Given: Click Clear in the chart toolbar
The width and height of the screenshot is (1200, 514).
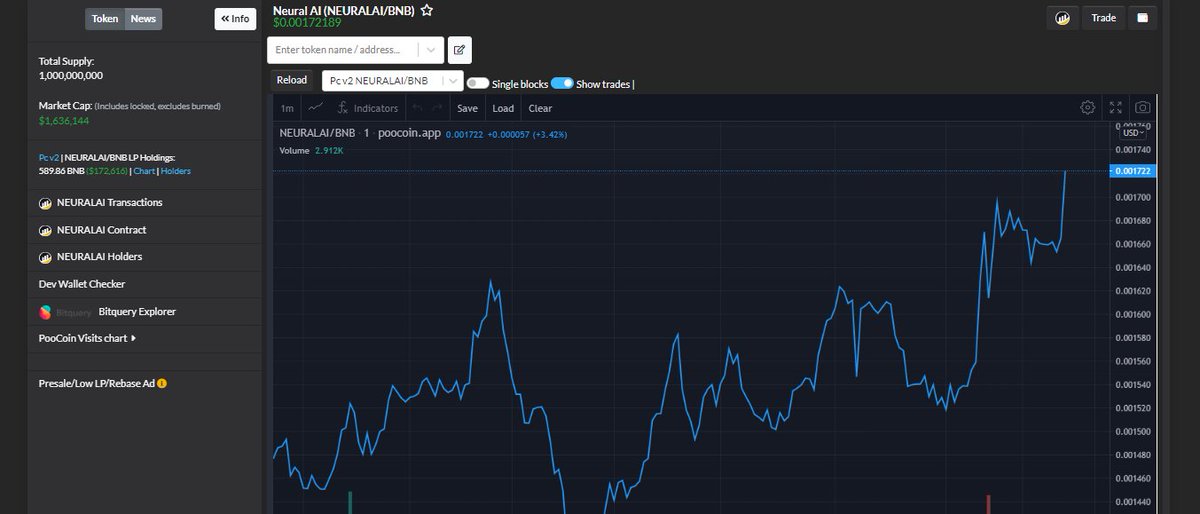Looking at the screenshot, I should pyautogui.click(x=540, y=108).
